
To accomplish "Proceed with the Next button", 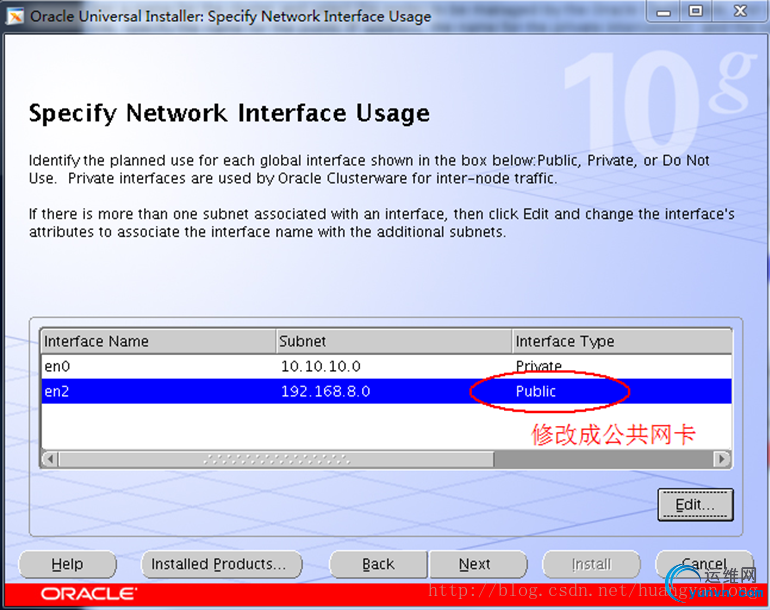I will [478, 564].
